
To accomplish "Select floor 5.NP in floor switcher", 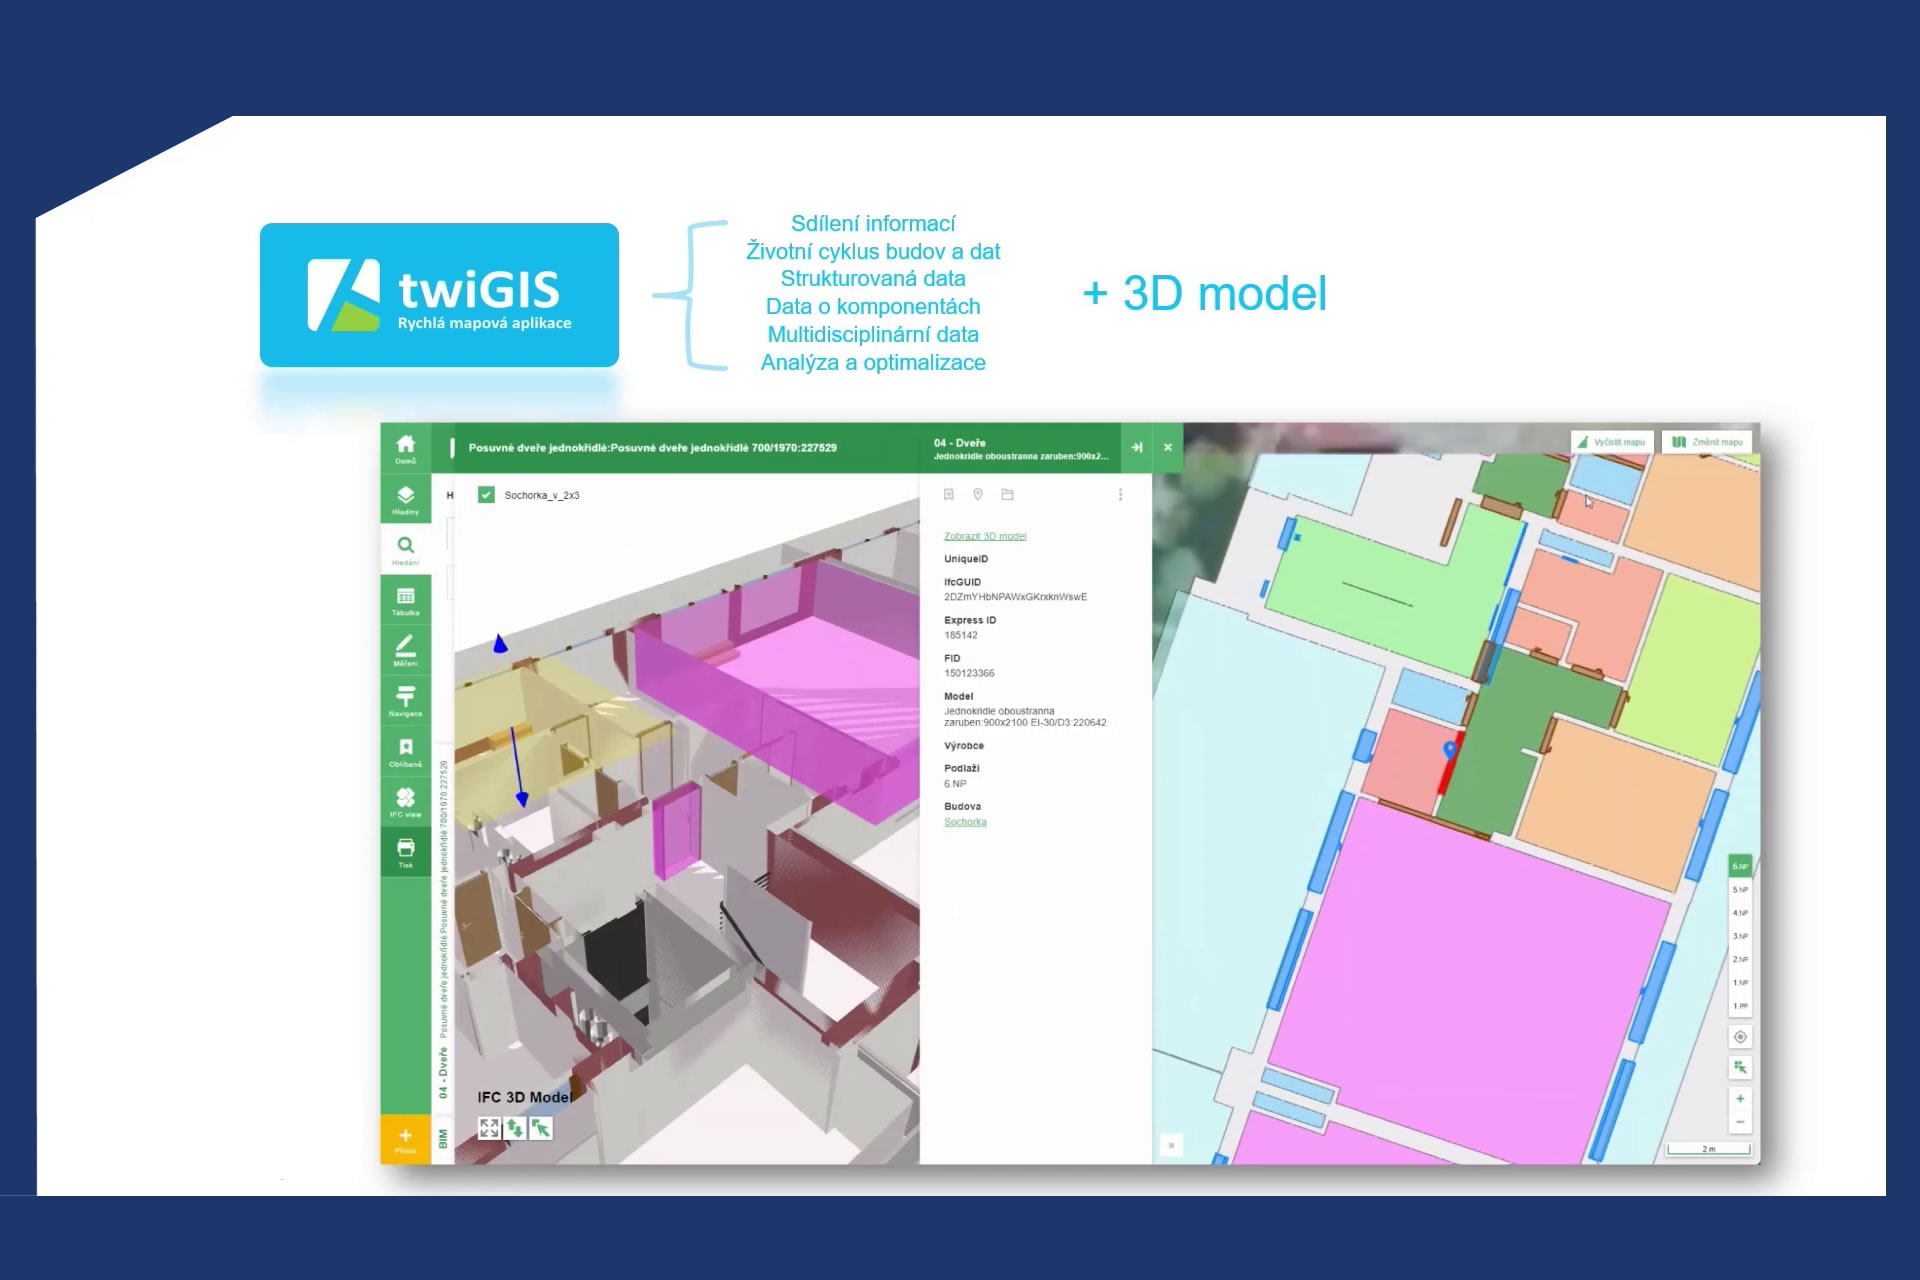I will 1740,890.
